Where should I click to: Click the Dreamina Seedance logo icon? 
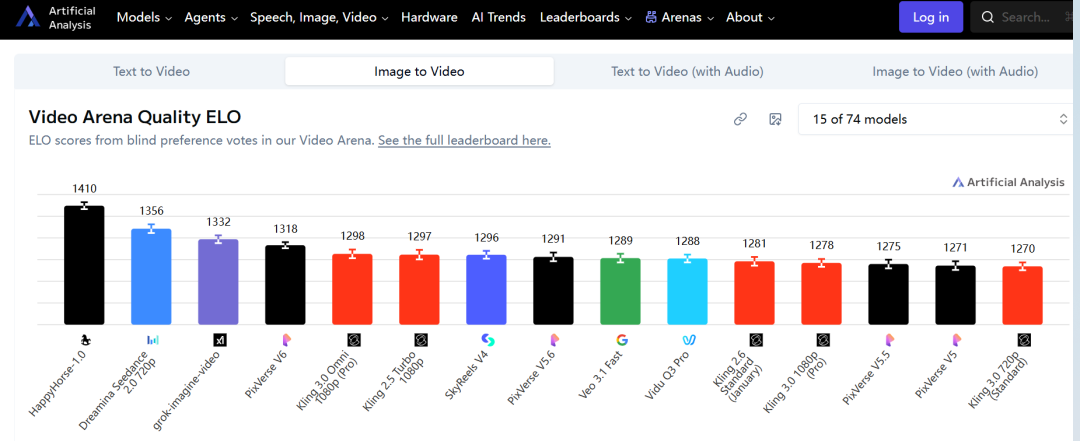coord(152,340)
